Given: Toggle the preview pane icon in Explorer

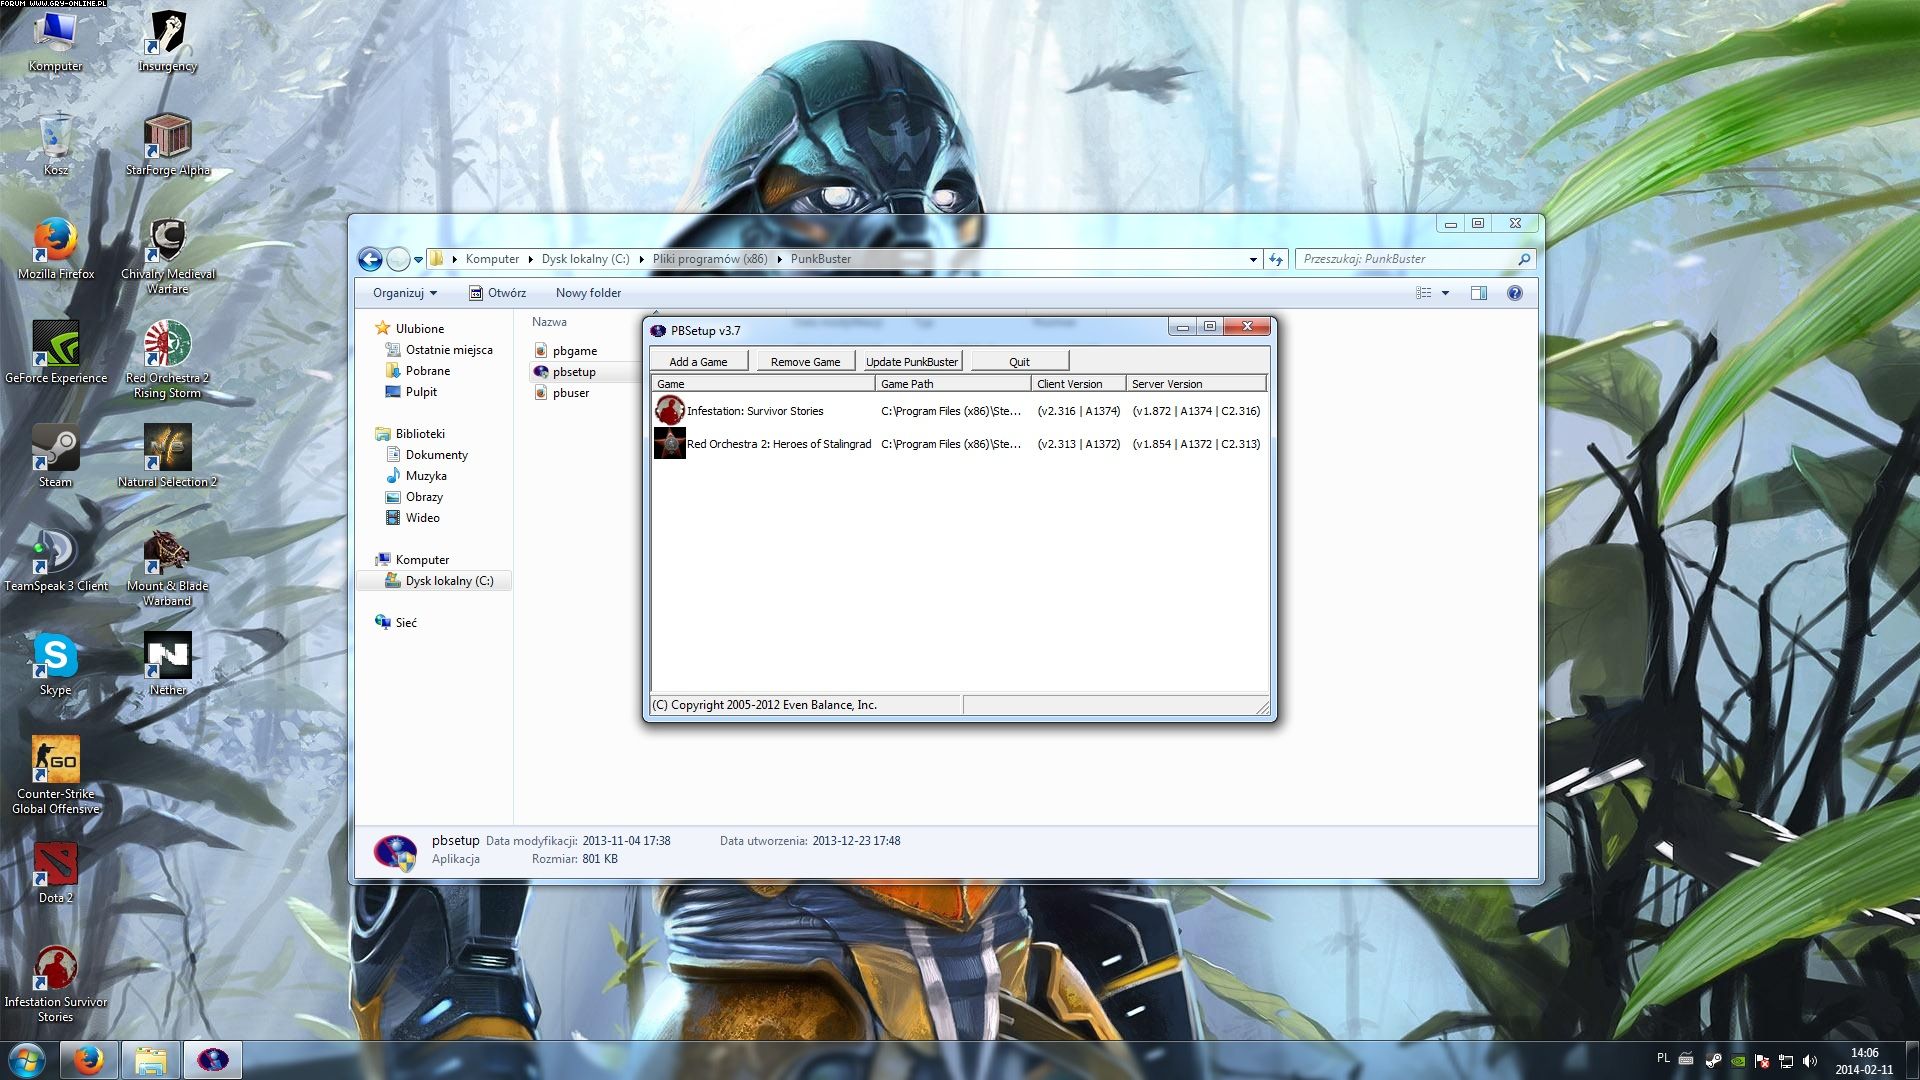Looking at the screenshot, I should coord(1478,293).
